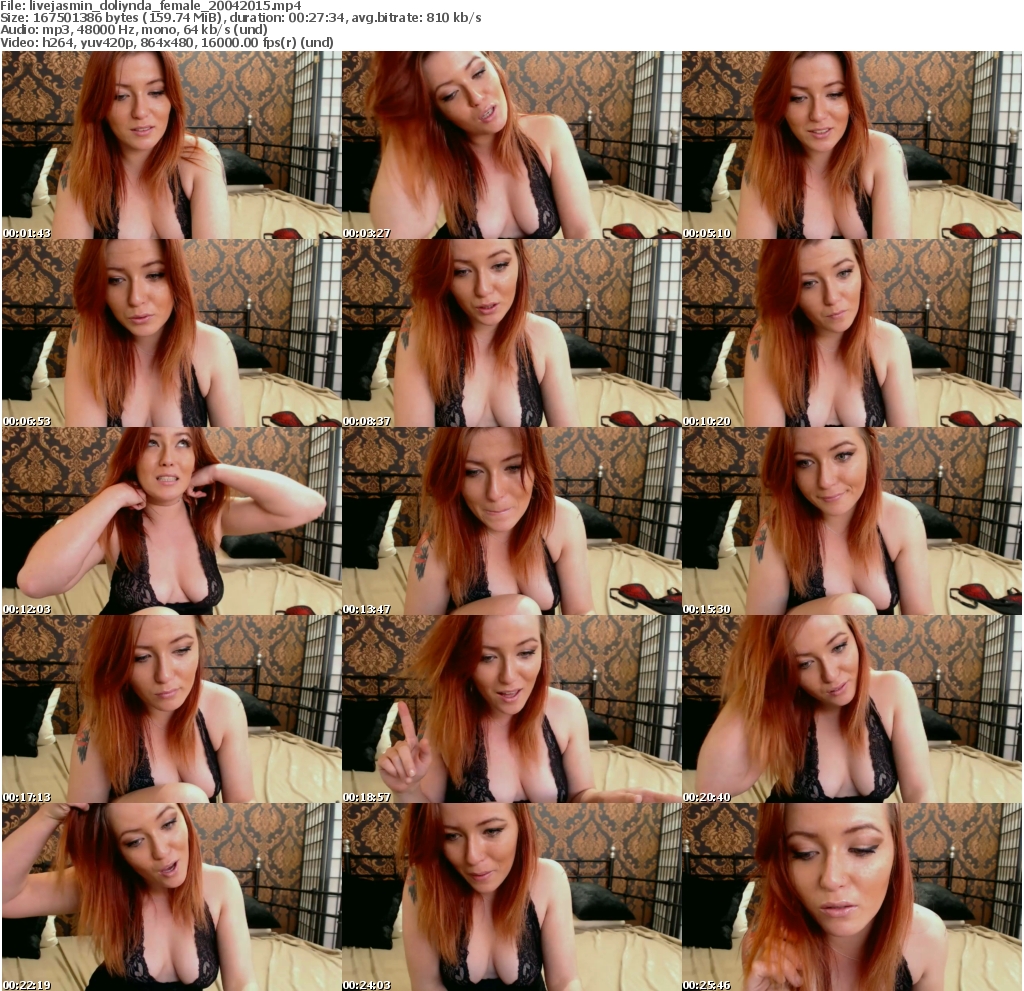Open the video frame stamped 00:01:43

[171, 145]
